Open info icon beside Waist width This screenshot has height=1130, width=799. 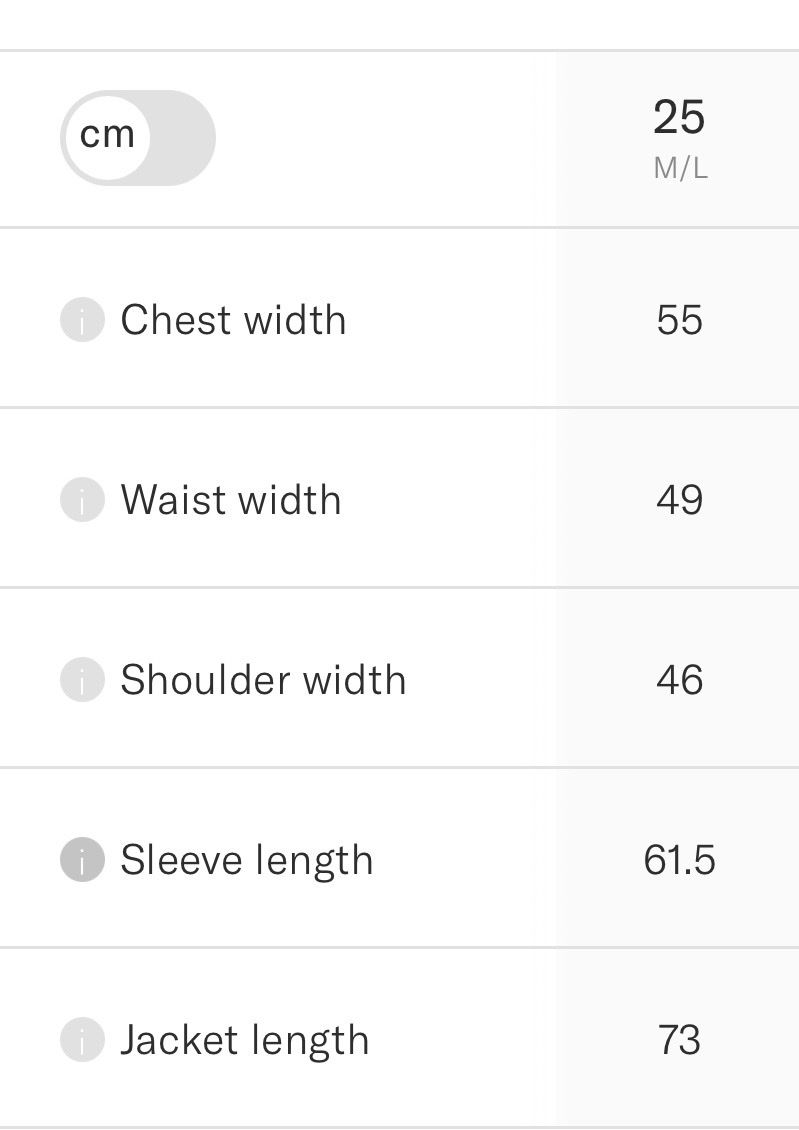82,499
